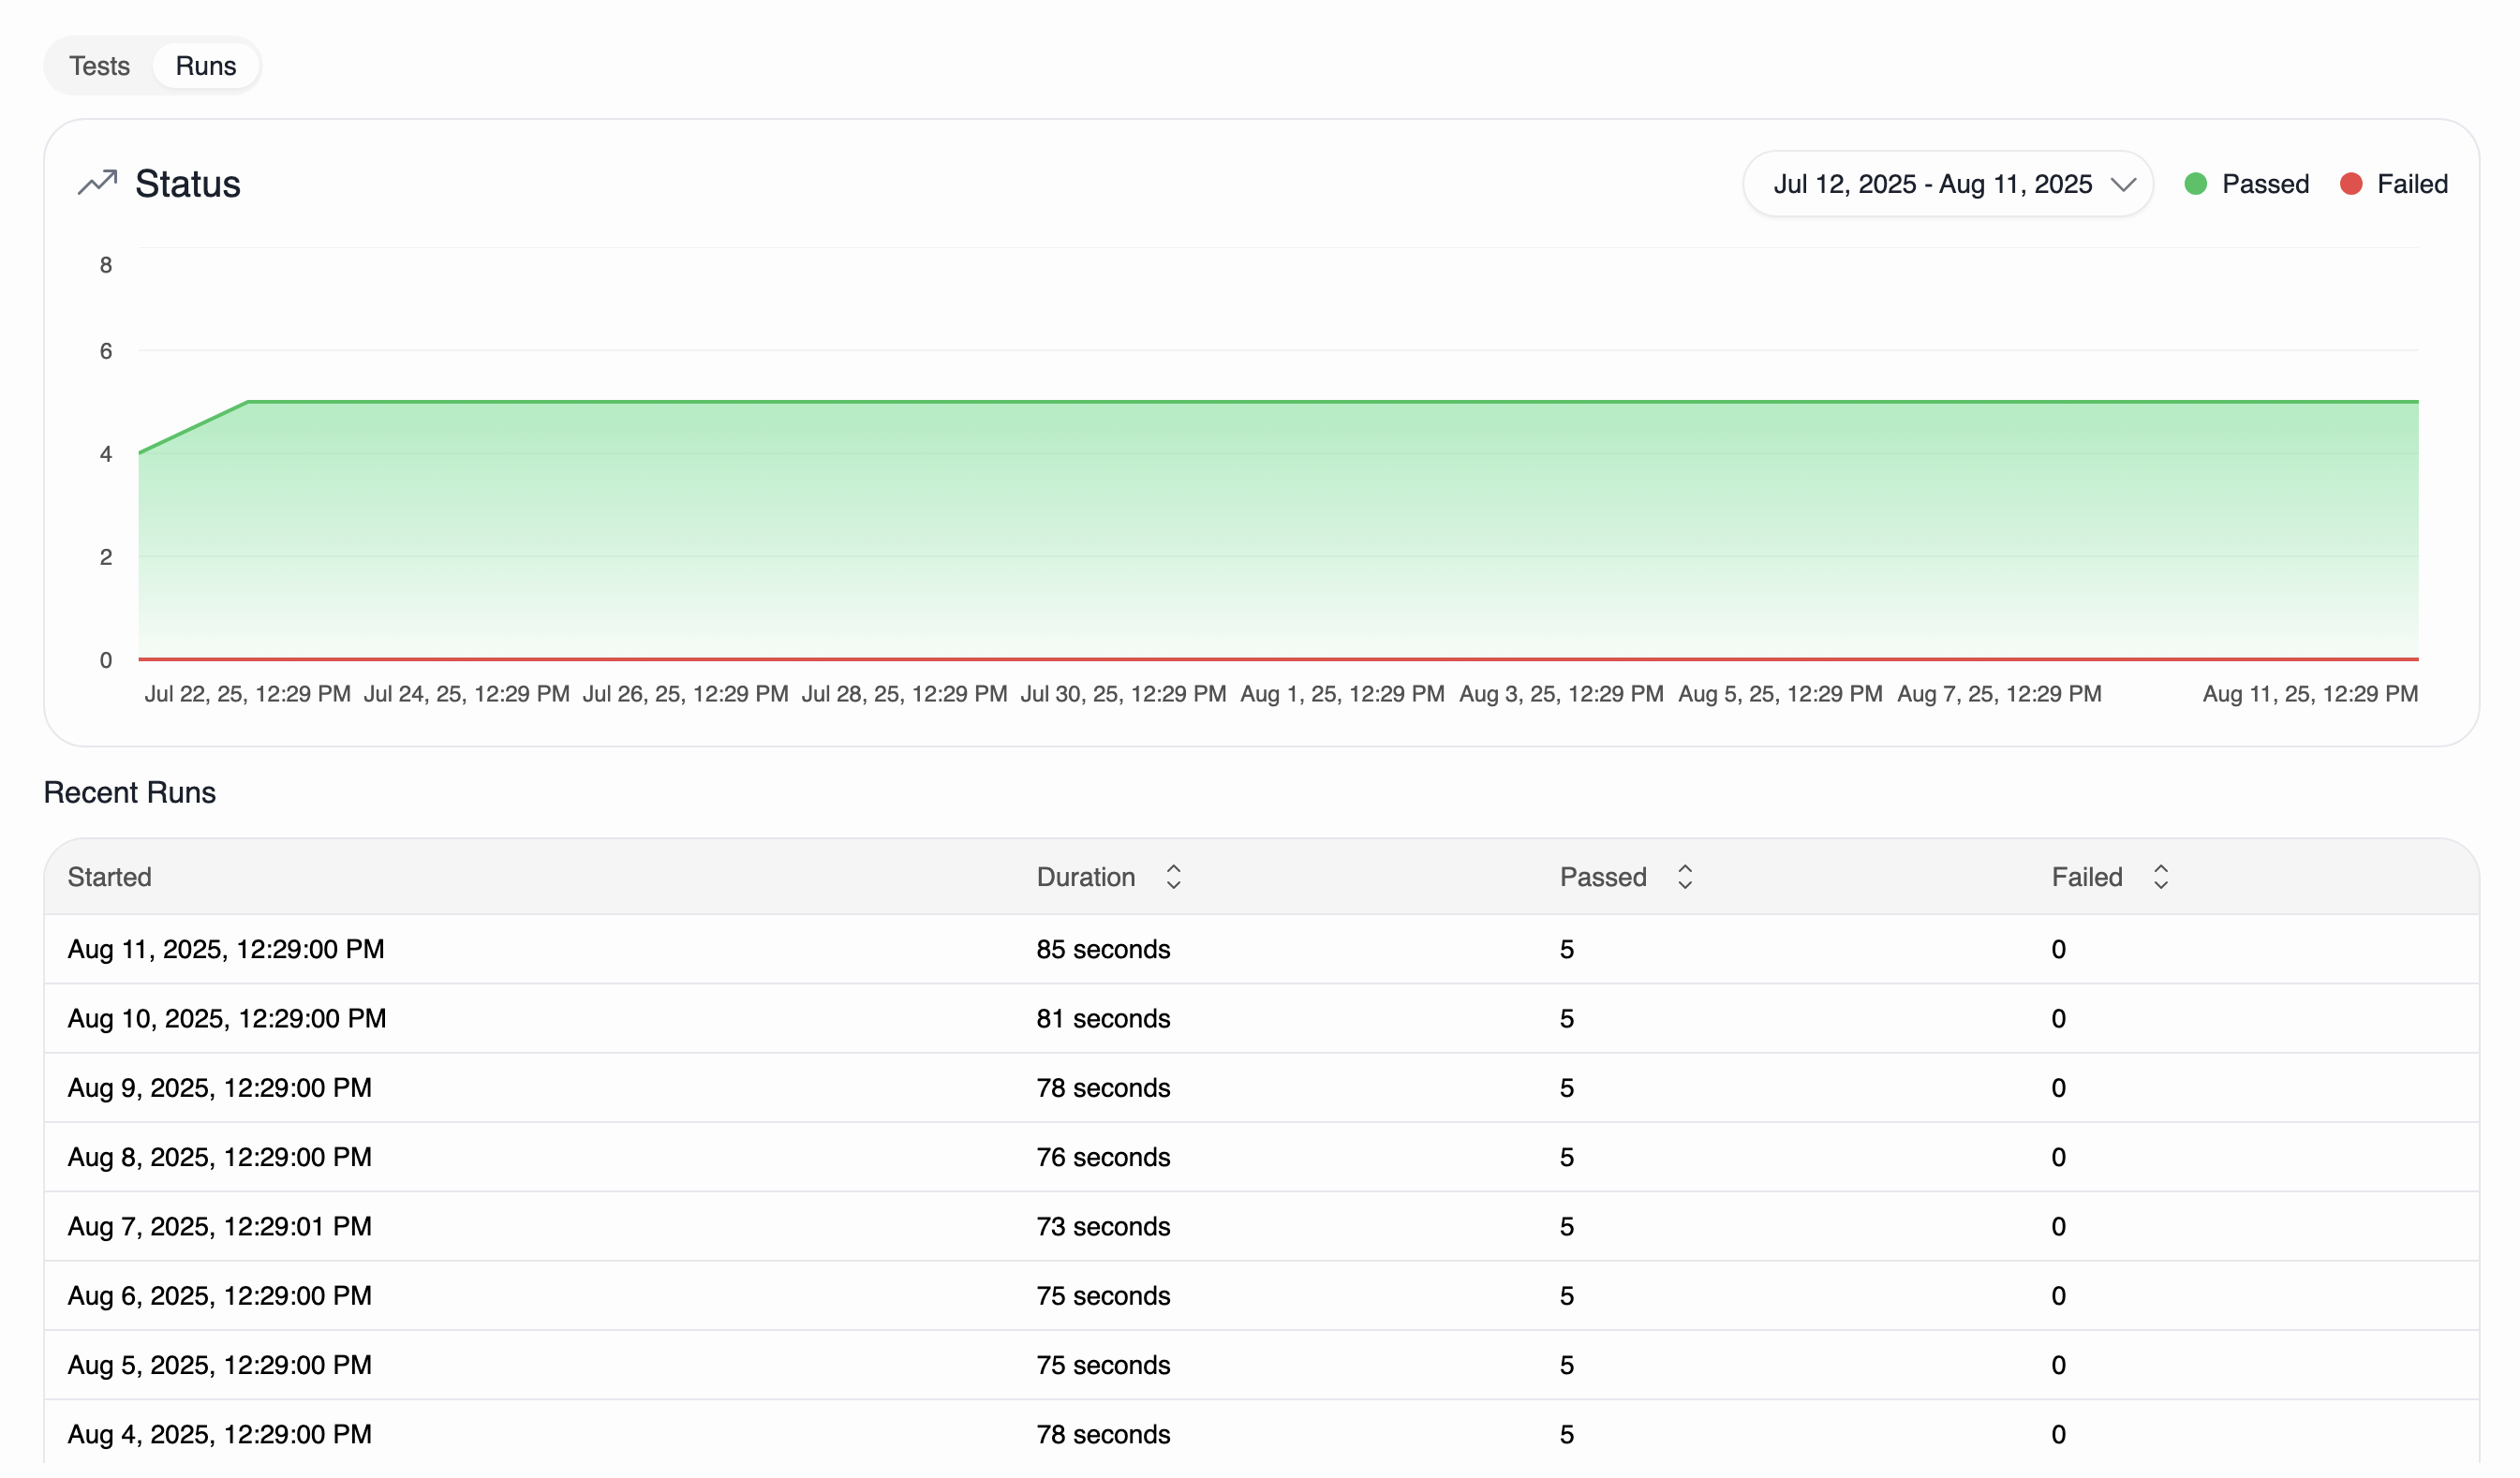Sort runs by Failed column arrows

coord(2161,877)
